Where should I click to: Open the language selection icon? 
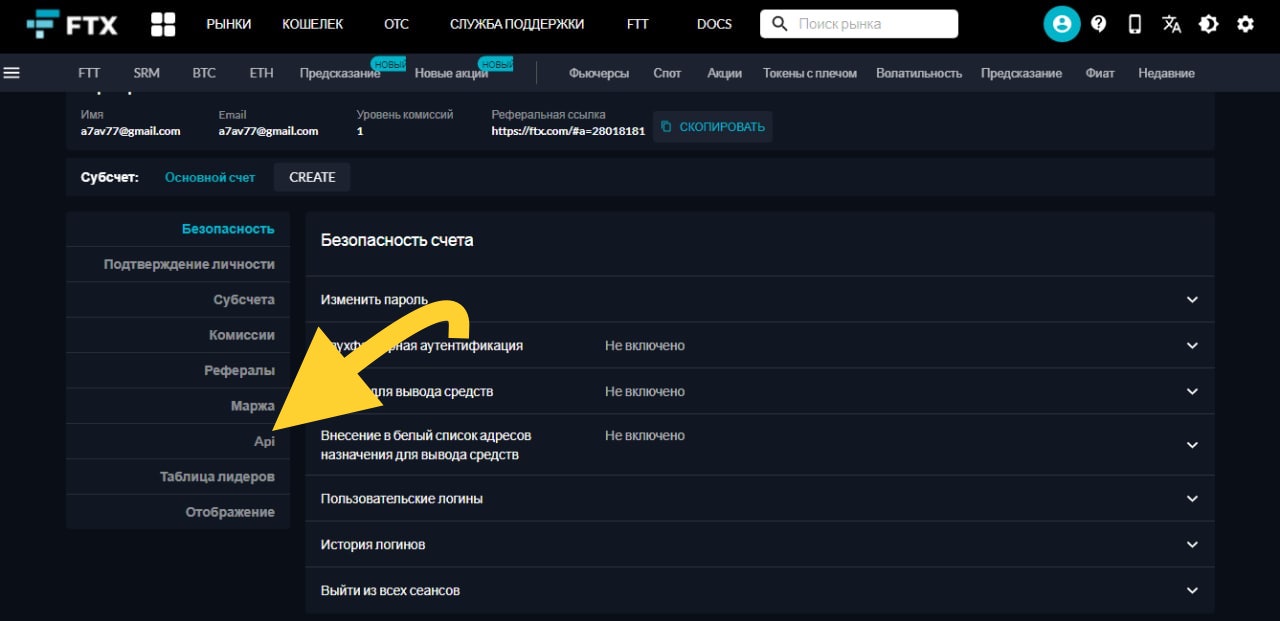click(1172, 23)
